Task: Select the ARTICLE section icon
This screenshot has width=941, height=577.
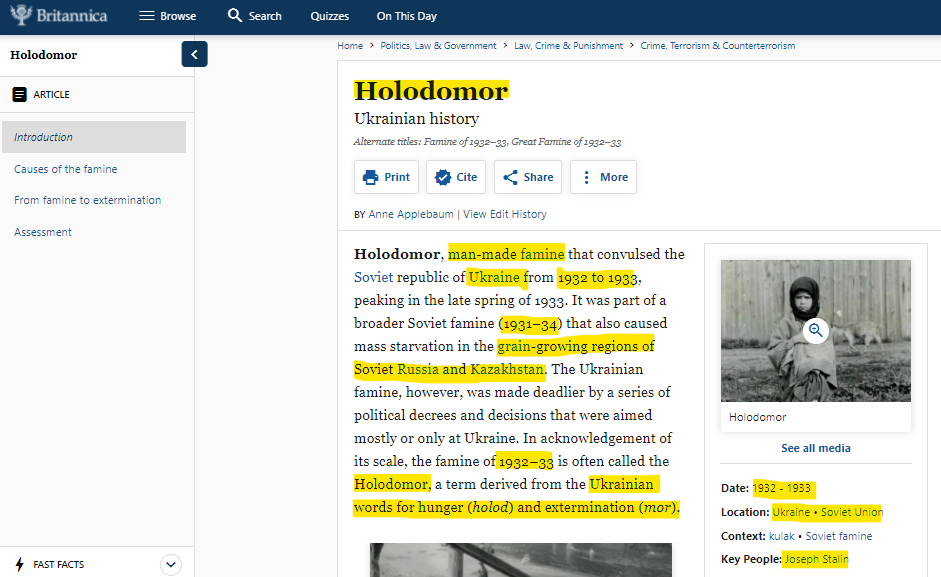Action: pyautogui.click(x=19, y=94)
